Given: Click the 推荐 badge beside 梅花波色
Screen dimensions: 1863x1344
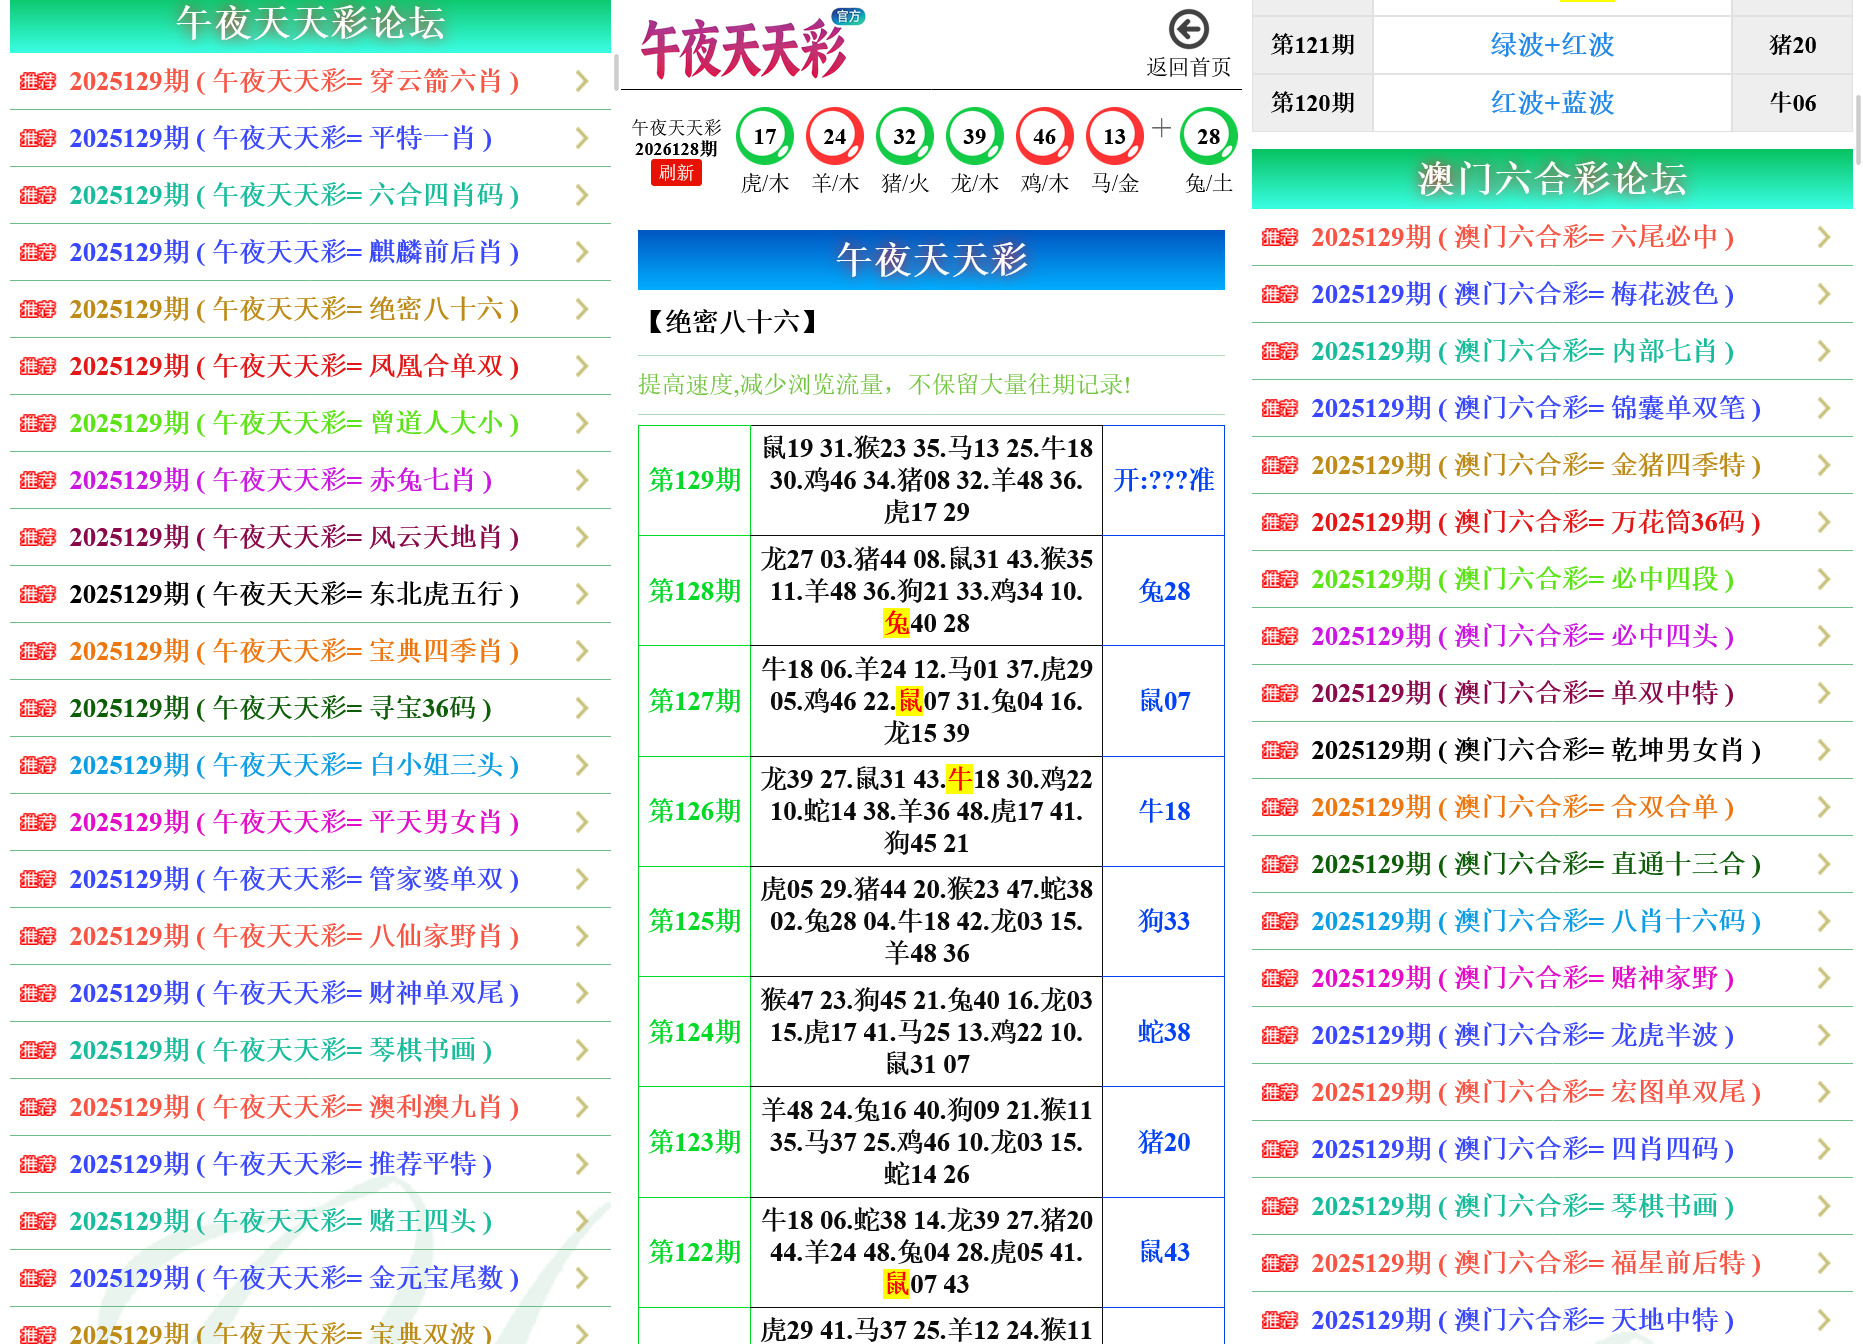Looking at the screenshot, I should pos(1280,294).
